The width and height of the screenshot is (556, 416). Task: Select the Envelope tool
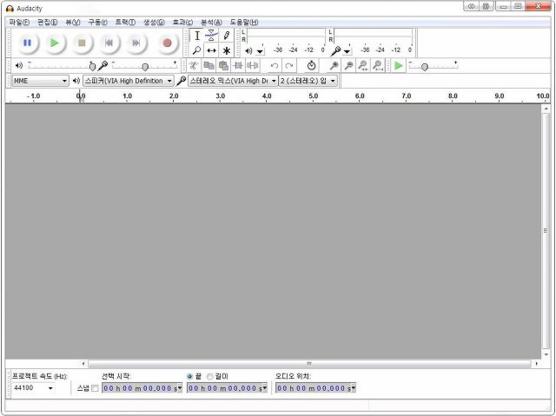(x=211, y=35)
